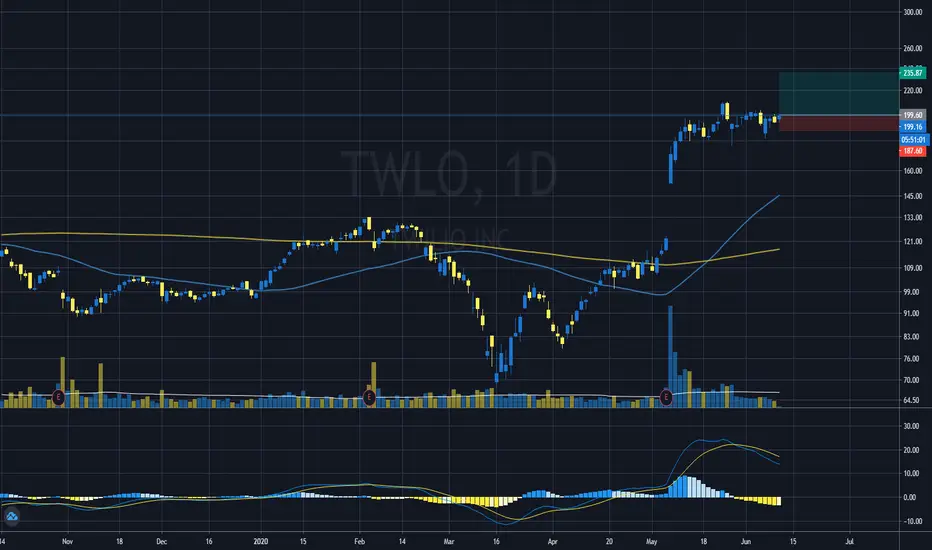Image resolution: width=932 pixels, height=550 pixels.
Task: Click the Mar date axis label
Action: [449, 542]
